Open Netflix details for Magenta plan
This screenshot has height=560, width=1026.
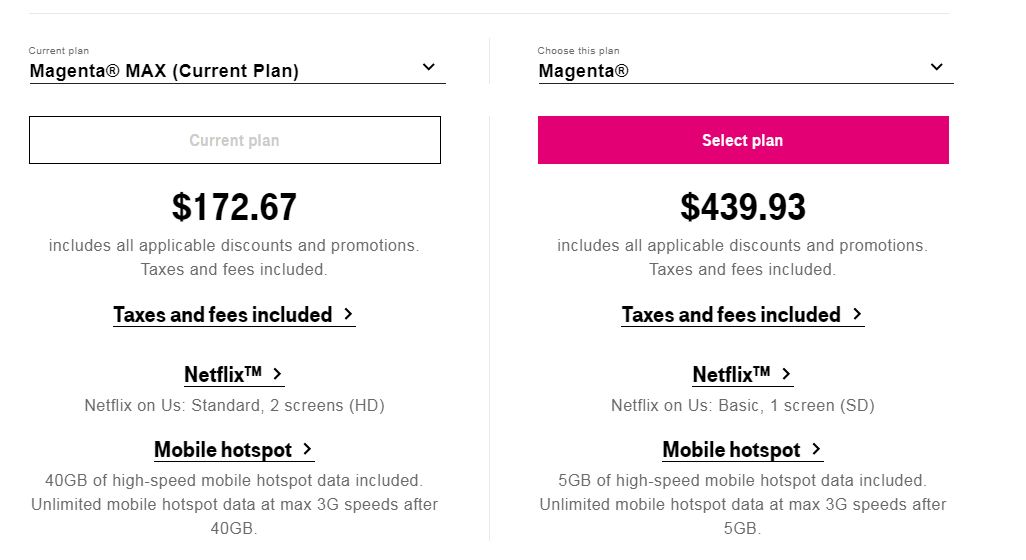click(743, 374)
